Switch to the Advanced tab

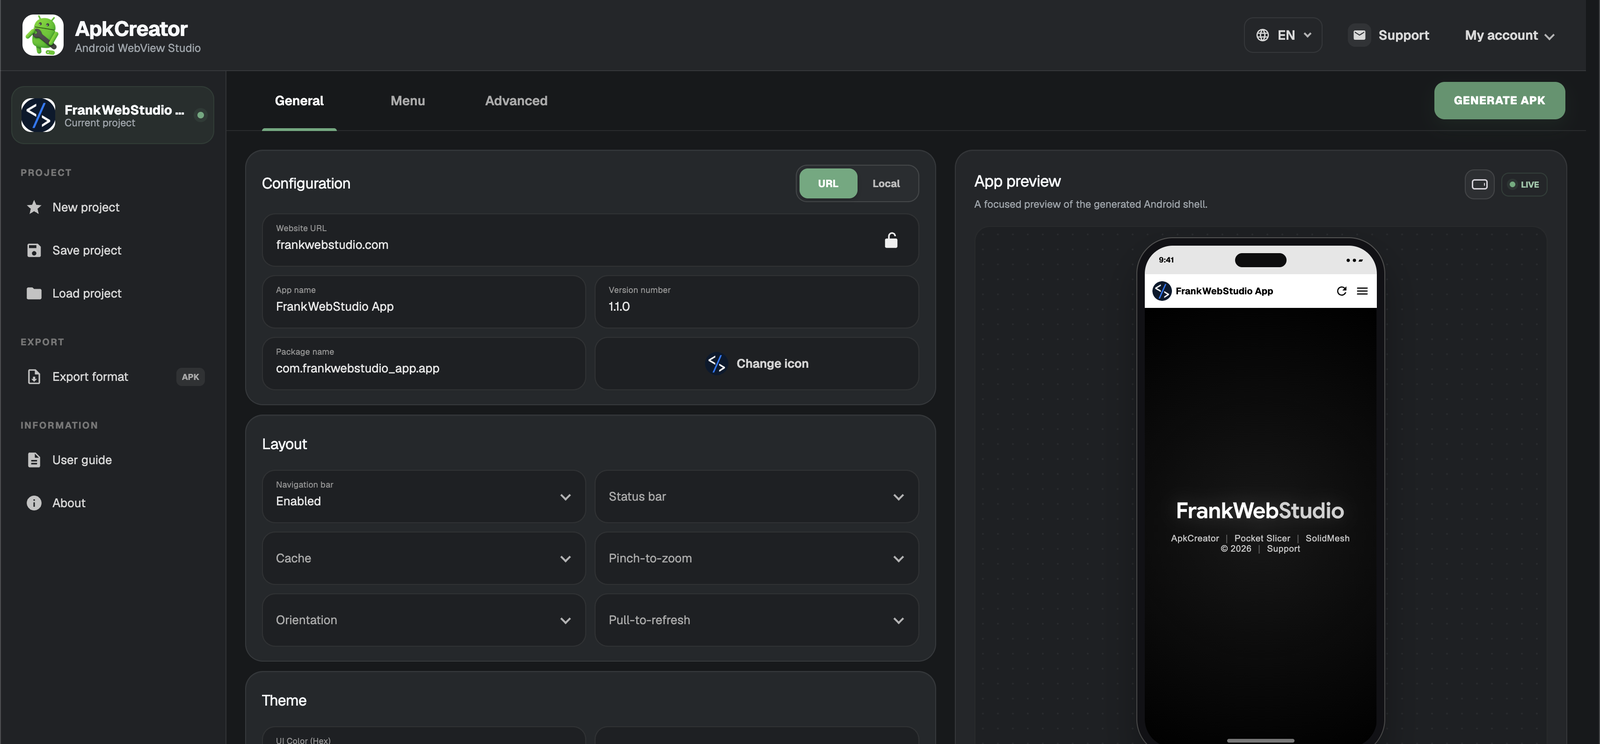pos(516,101)
